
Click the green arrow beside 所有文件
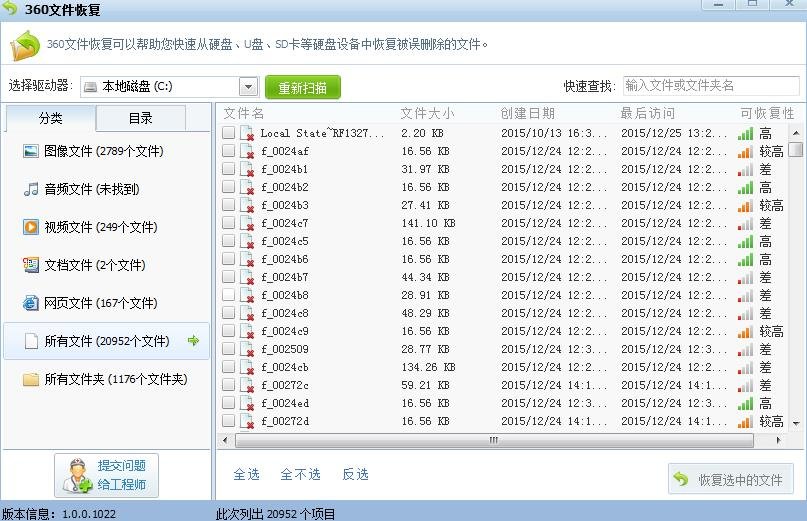tap(194, 340)
